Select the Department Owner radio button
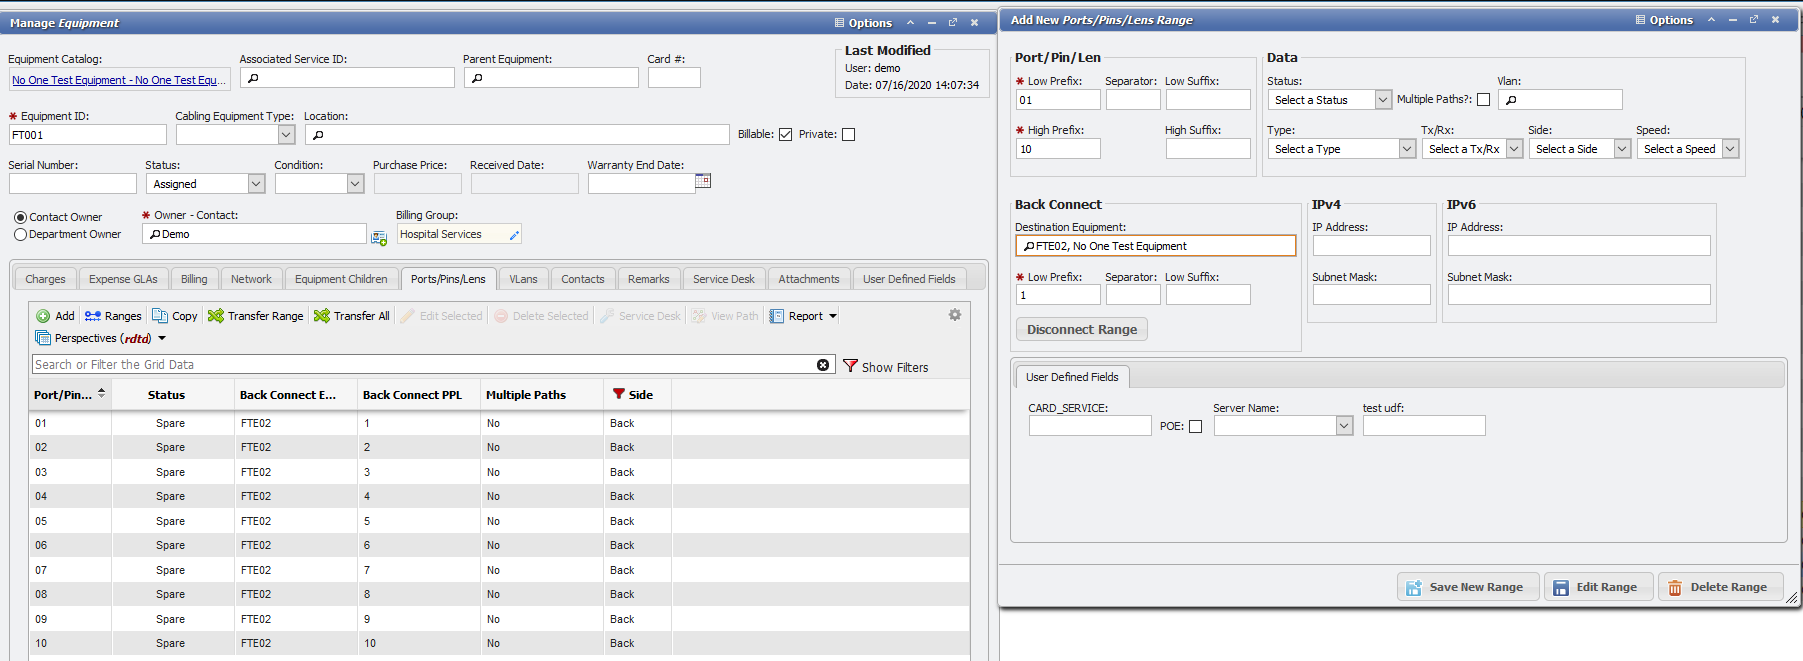This screenshot has width=1803, height=661. tap(20, 235)
